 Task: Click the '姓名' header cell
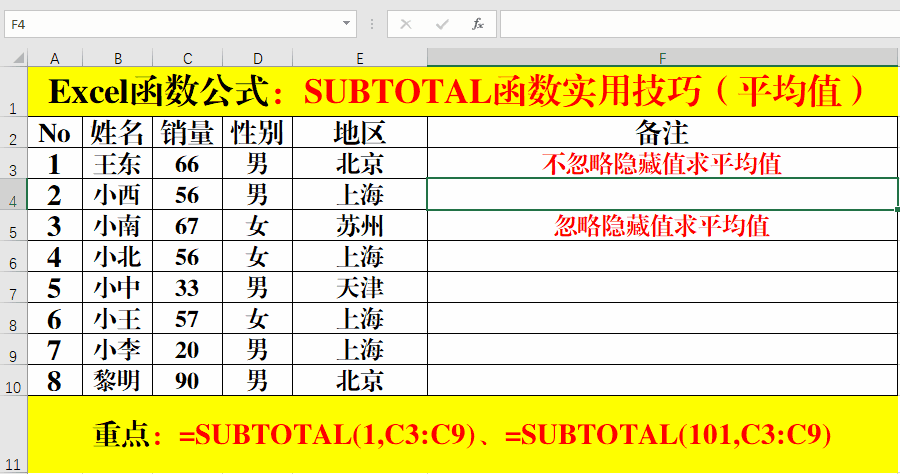point(118,132)
